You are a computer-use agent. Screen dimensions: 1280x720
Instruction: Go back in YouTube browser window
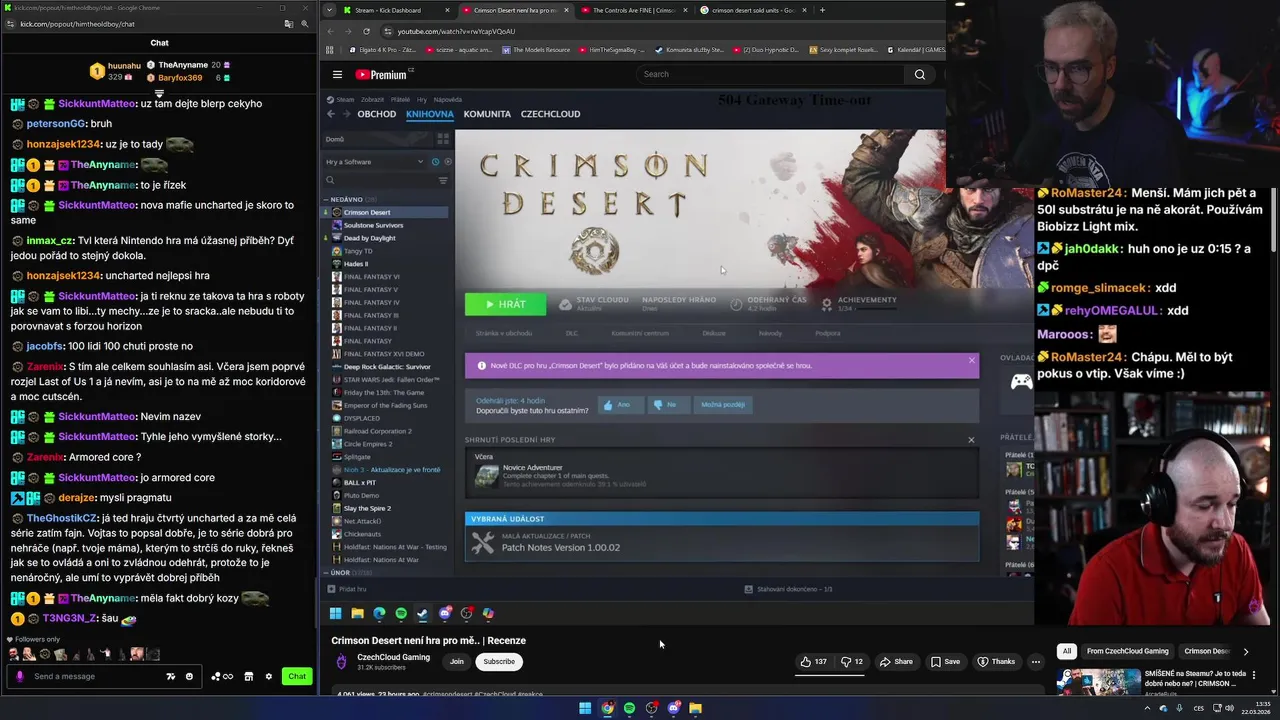point(332,31)
